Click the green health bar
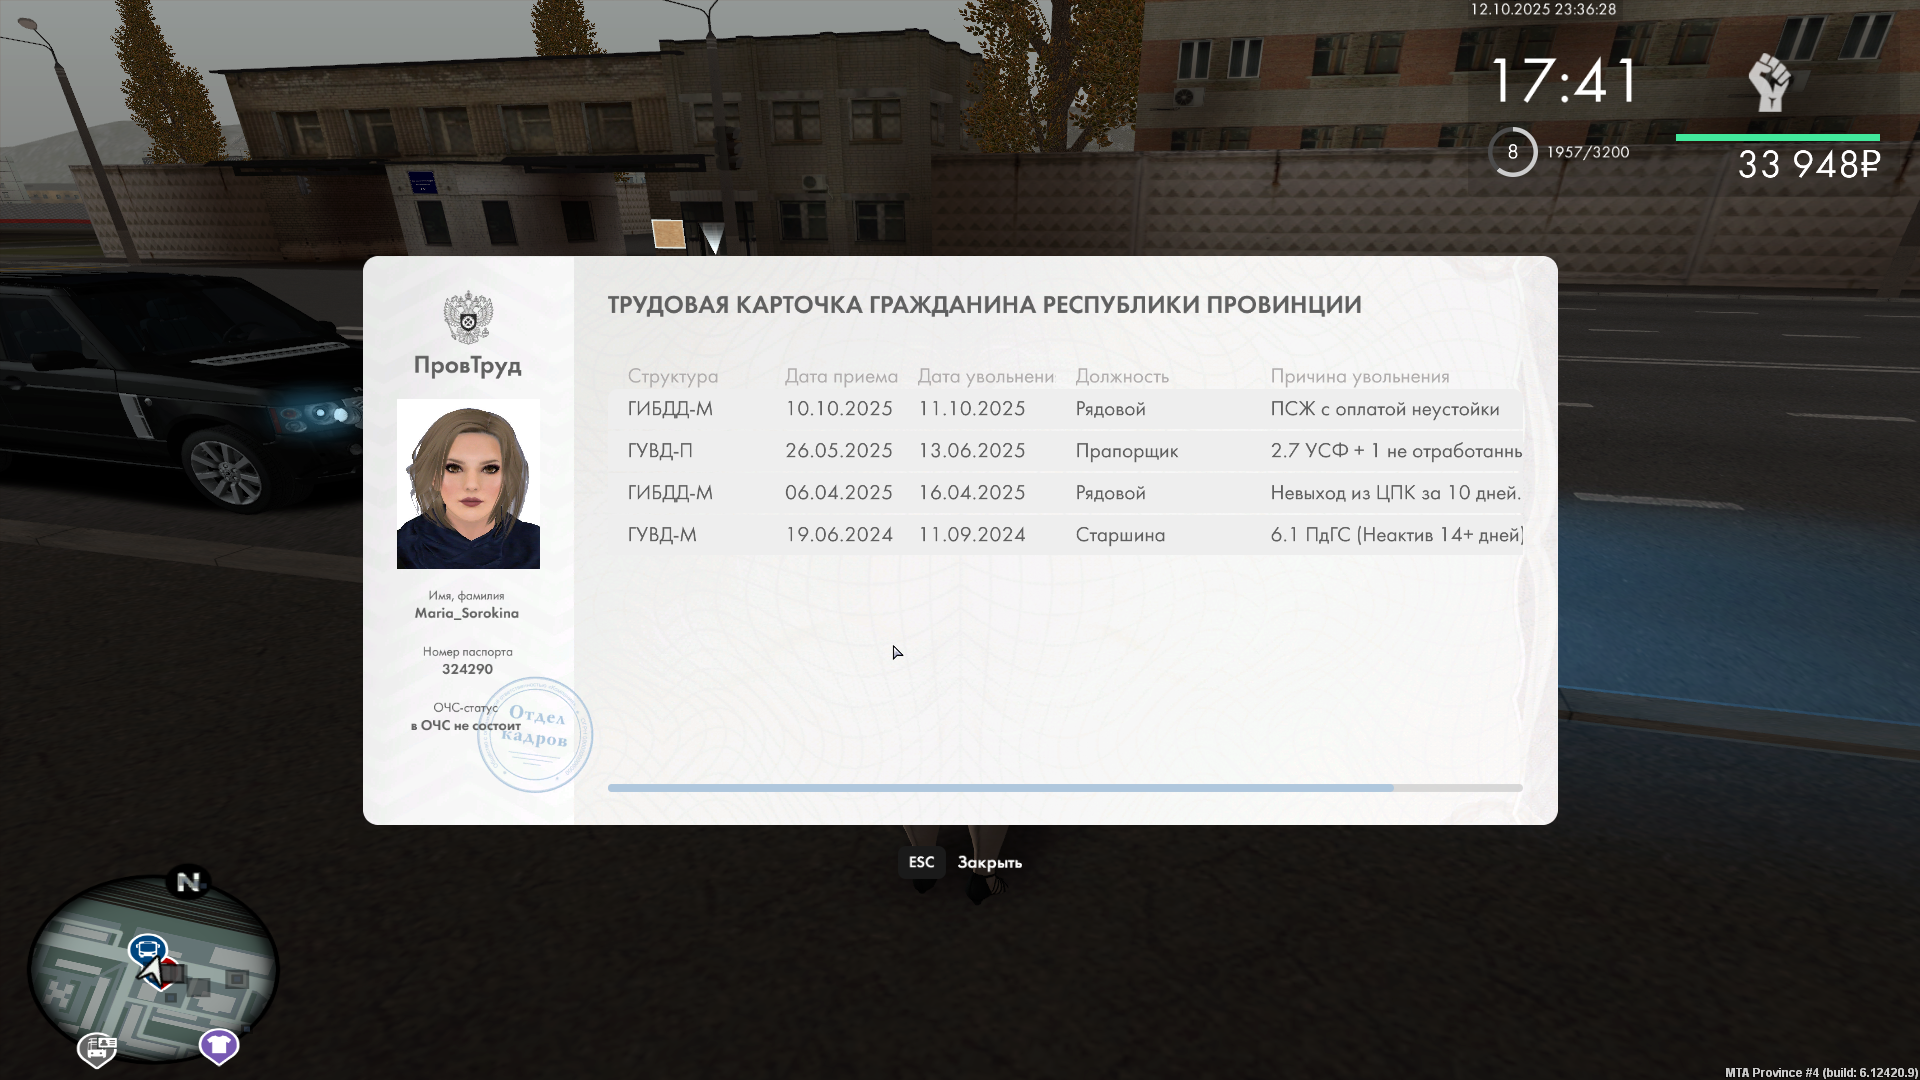Screen dimensions: 1920x1080 coord(1777,137)
